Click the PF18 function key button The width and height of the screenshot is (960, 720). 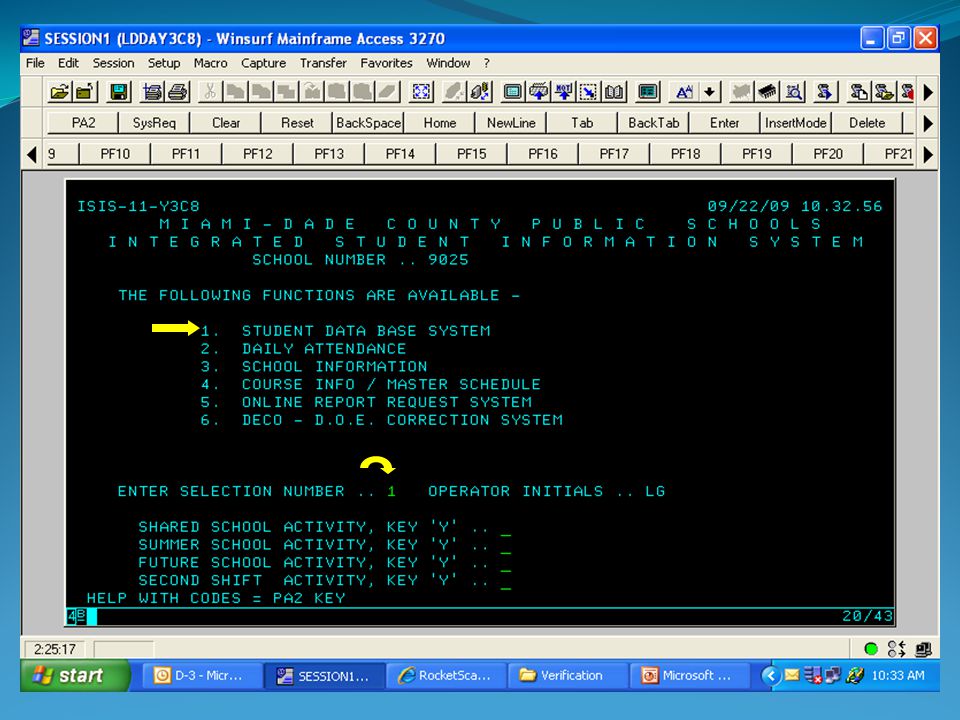(686, 154)
